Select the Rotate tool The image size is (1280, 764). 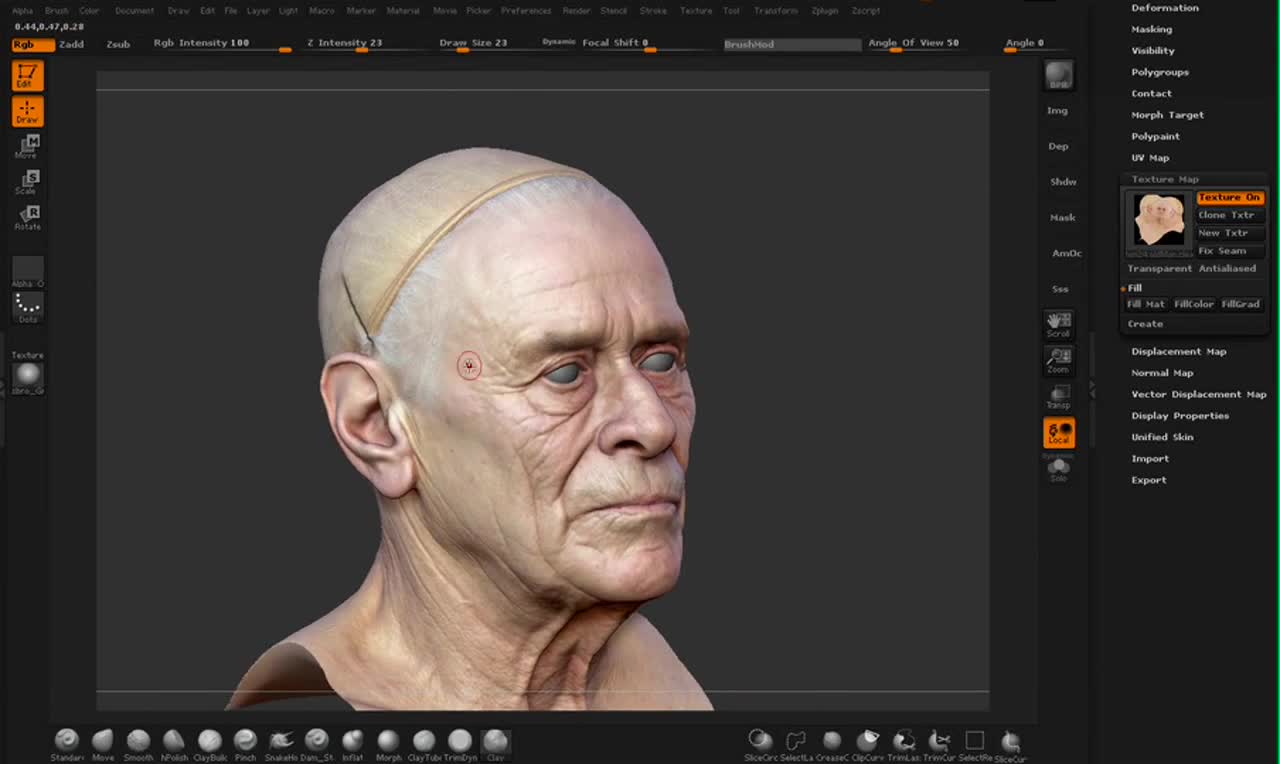27,217
